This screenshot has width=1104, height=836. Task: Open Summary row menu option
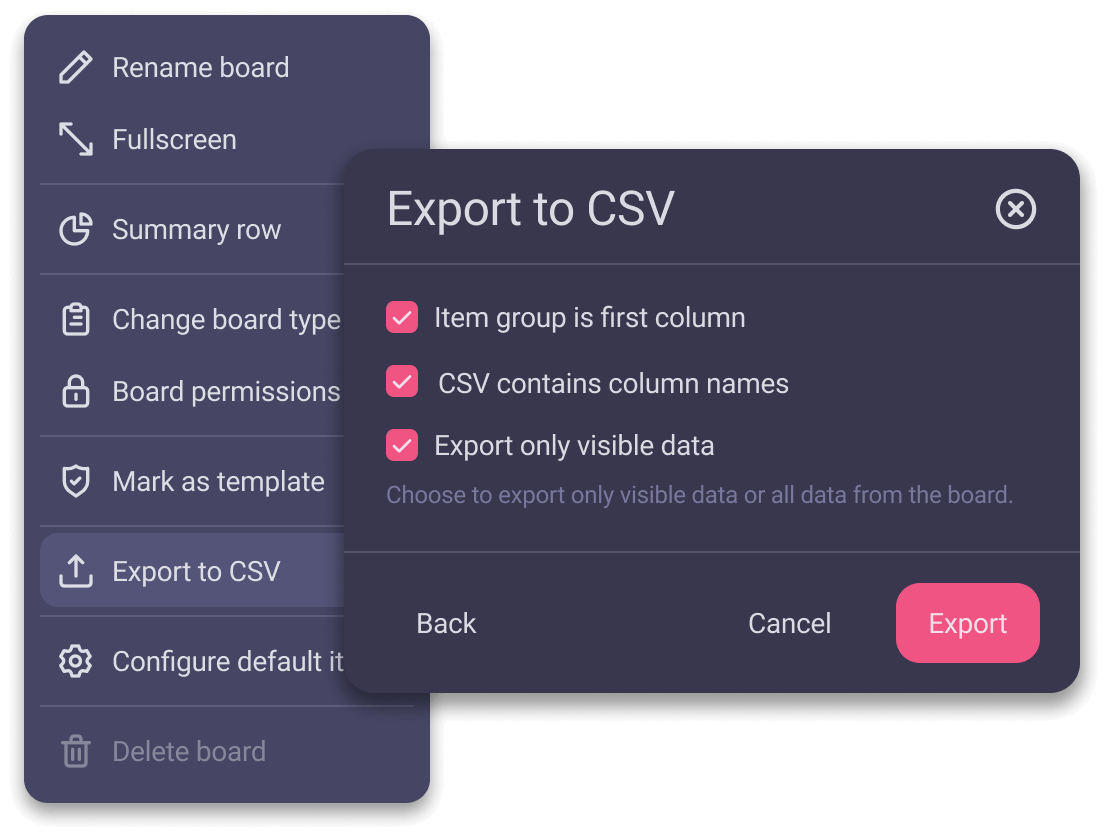coord(196,230)
